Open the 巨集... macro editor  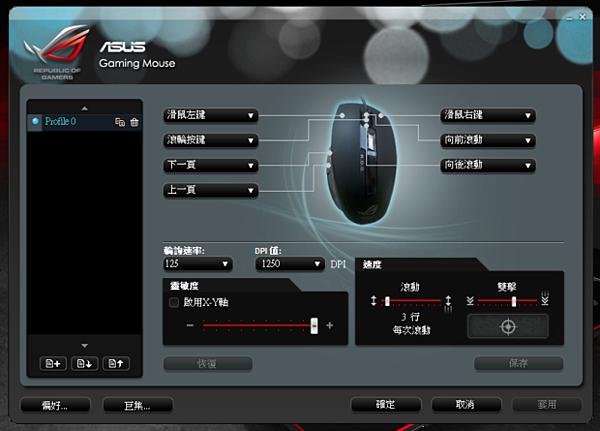(138, 405)
